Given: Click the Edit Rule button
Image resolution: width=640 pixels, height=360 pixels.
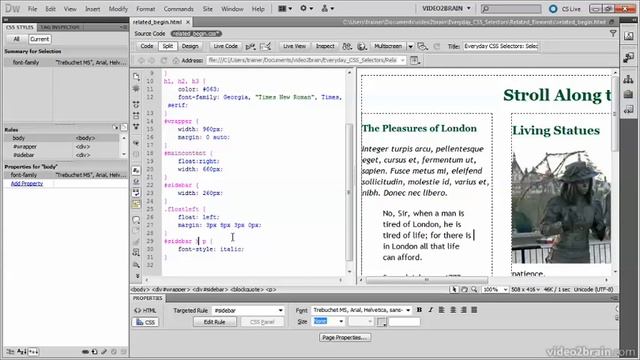Looking at the screenshot, I should [x=215, y=322].
